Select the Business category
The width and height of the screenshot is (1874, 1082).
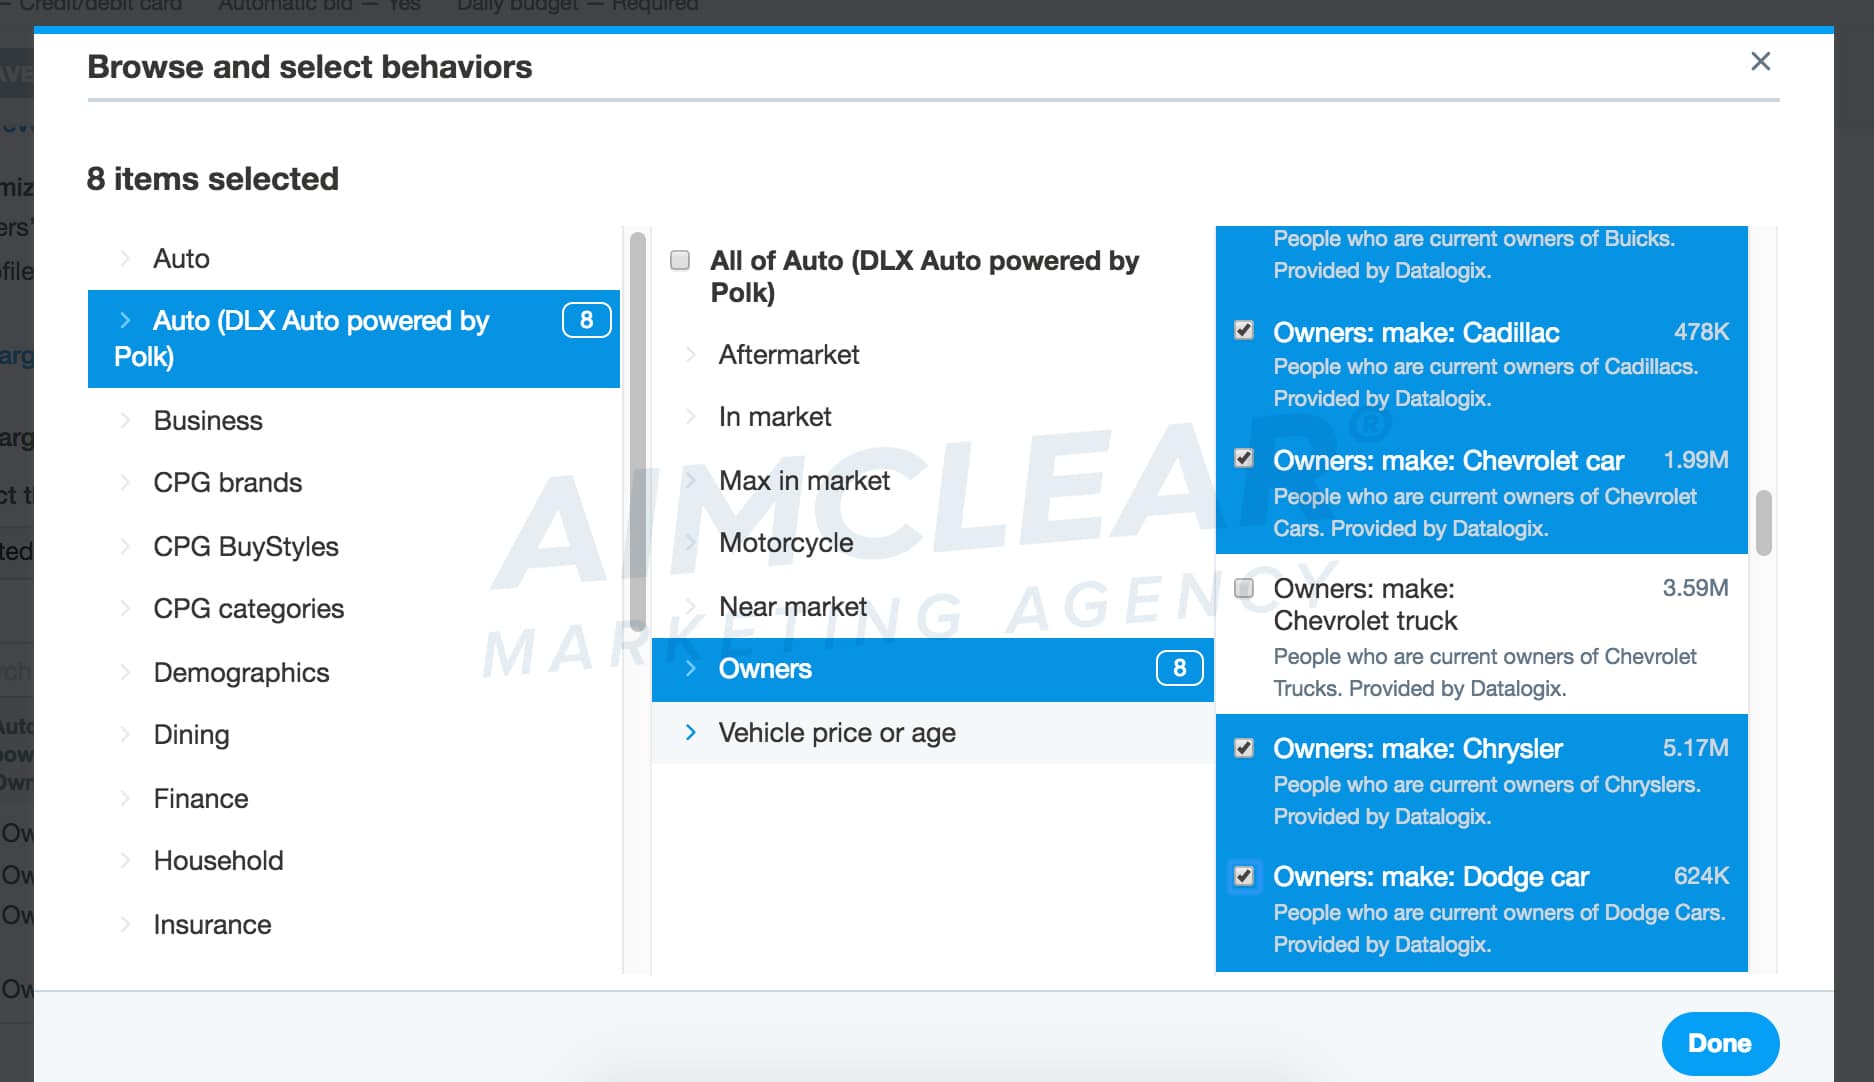(x=208, y=421)
